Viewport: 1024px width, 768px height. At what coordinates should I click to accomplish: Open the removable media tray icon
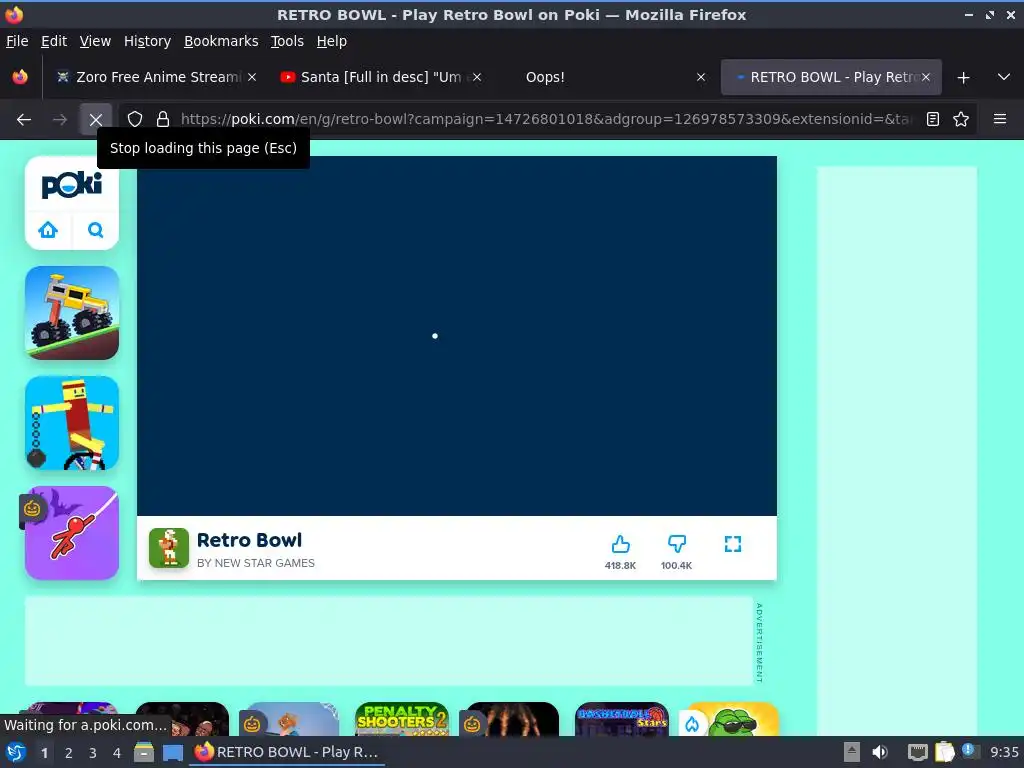852,752
